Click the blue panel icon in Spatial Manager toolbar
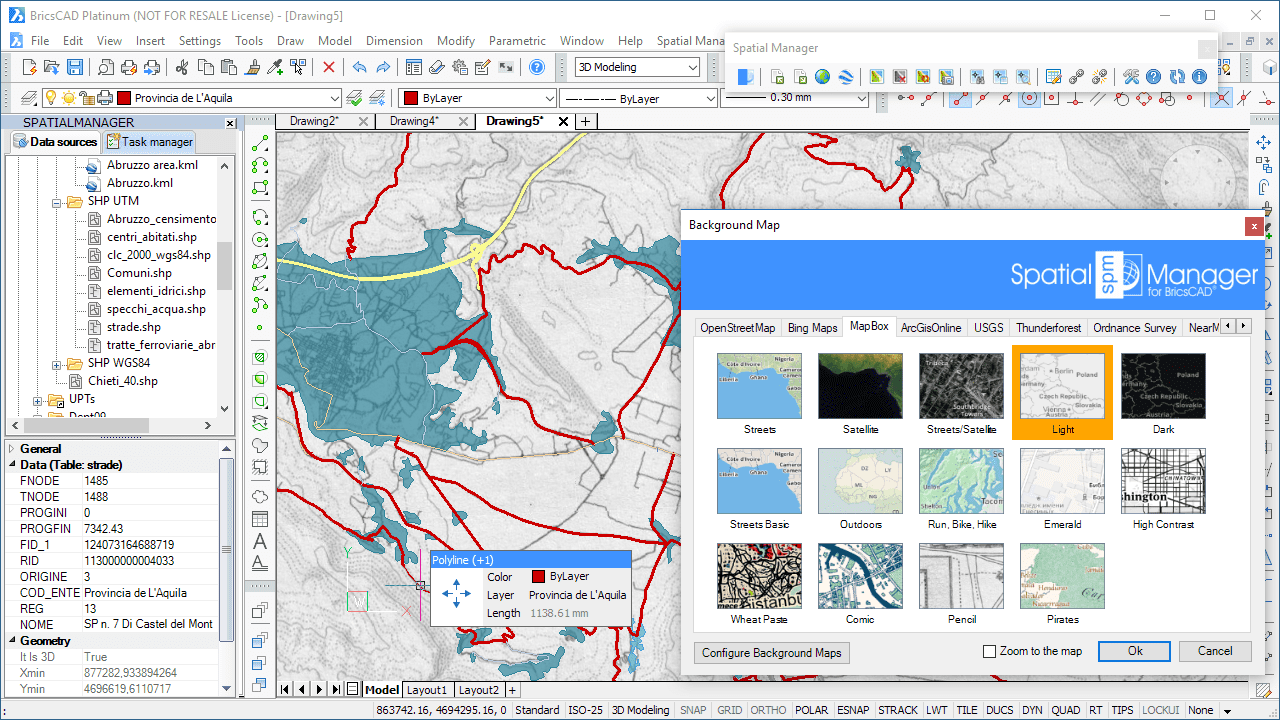This screenshot has width=1280, height=720. pos(746,76)
